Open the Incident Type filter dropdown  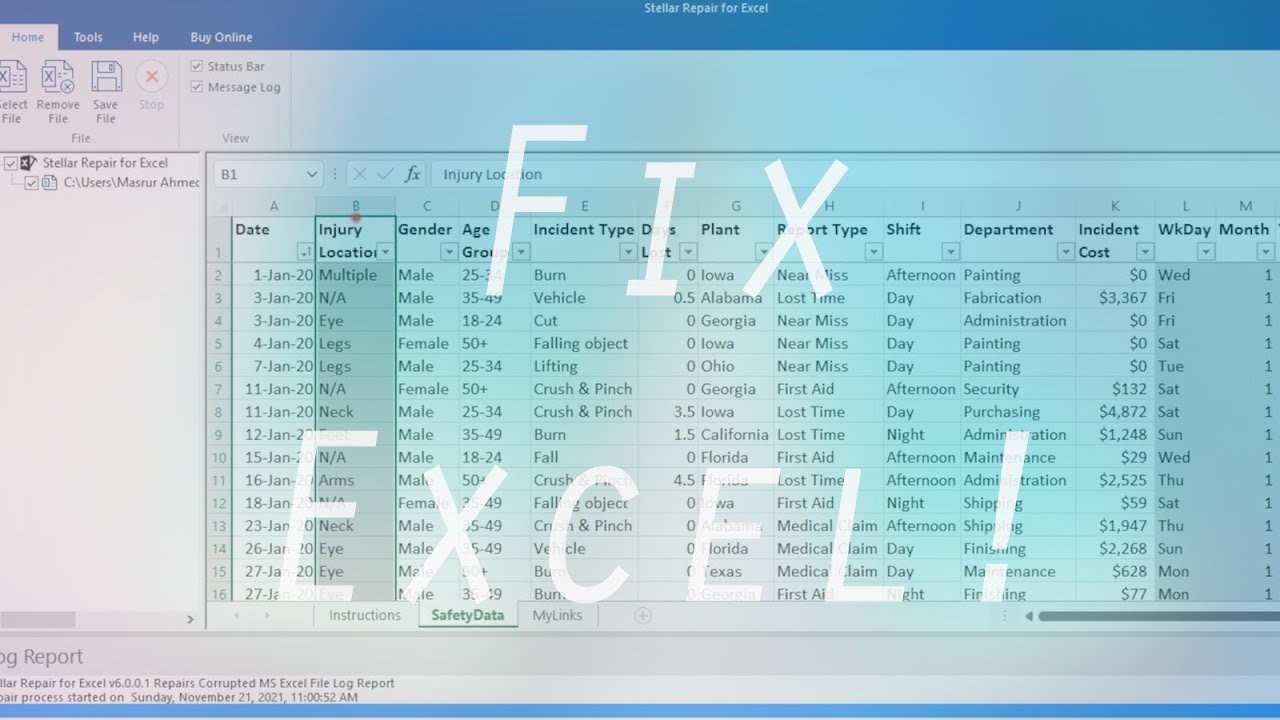[628, 252]
